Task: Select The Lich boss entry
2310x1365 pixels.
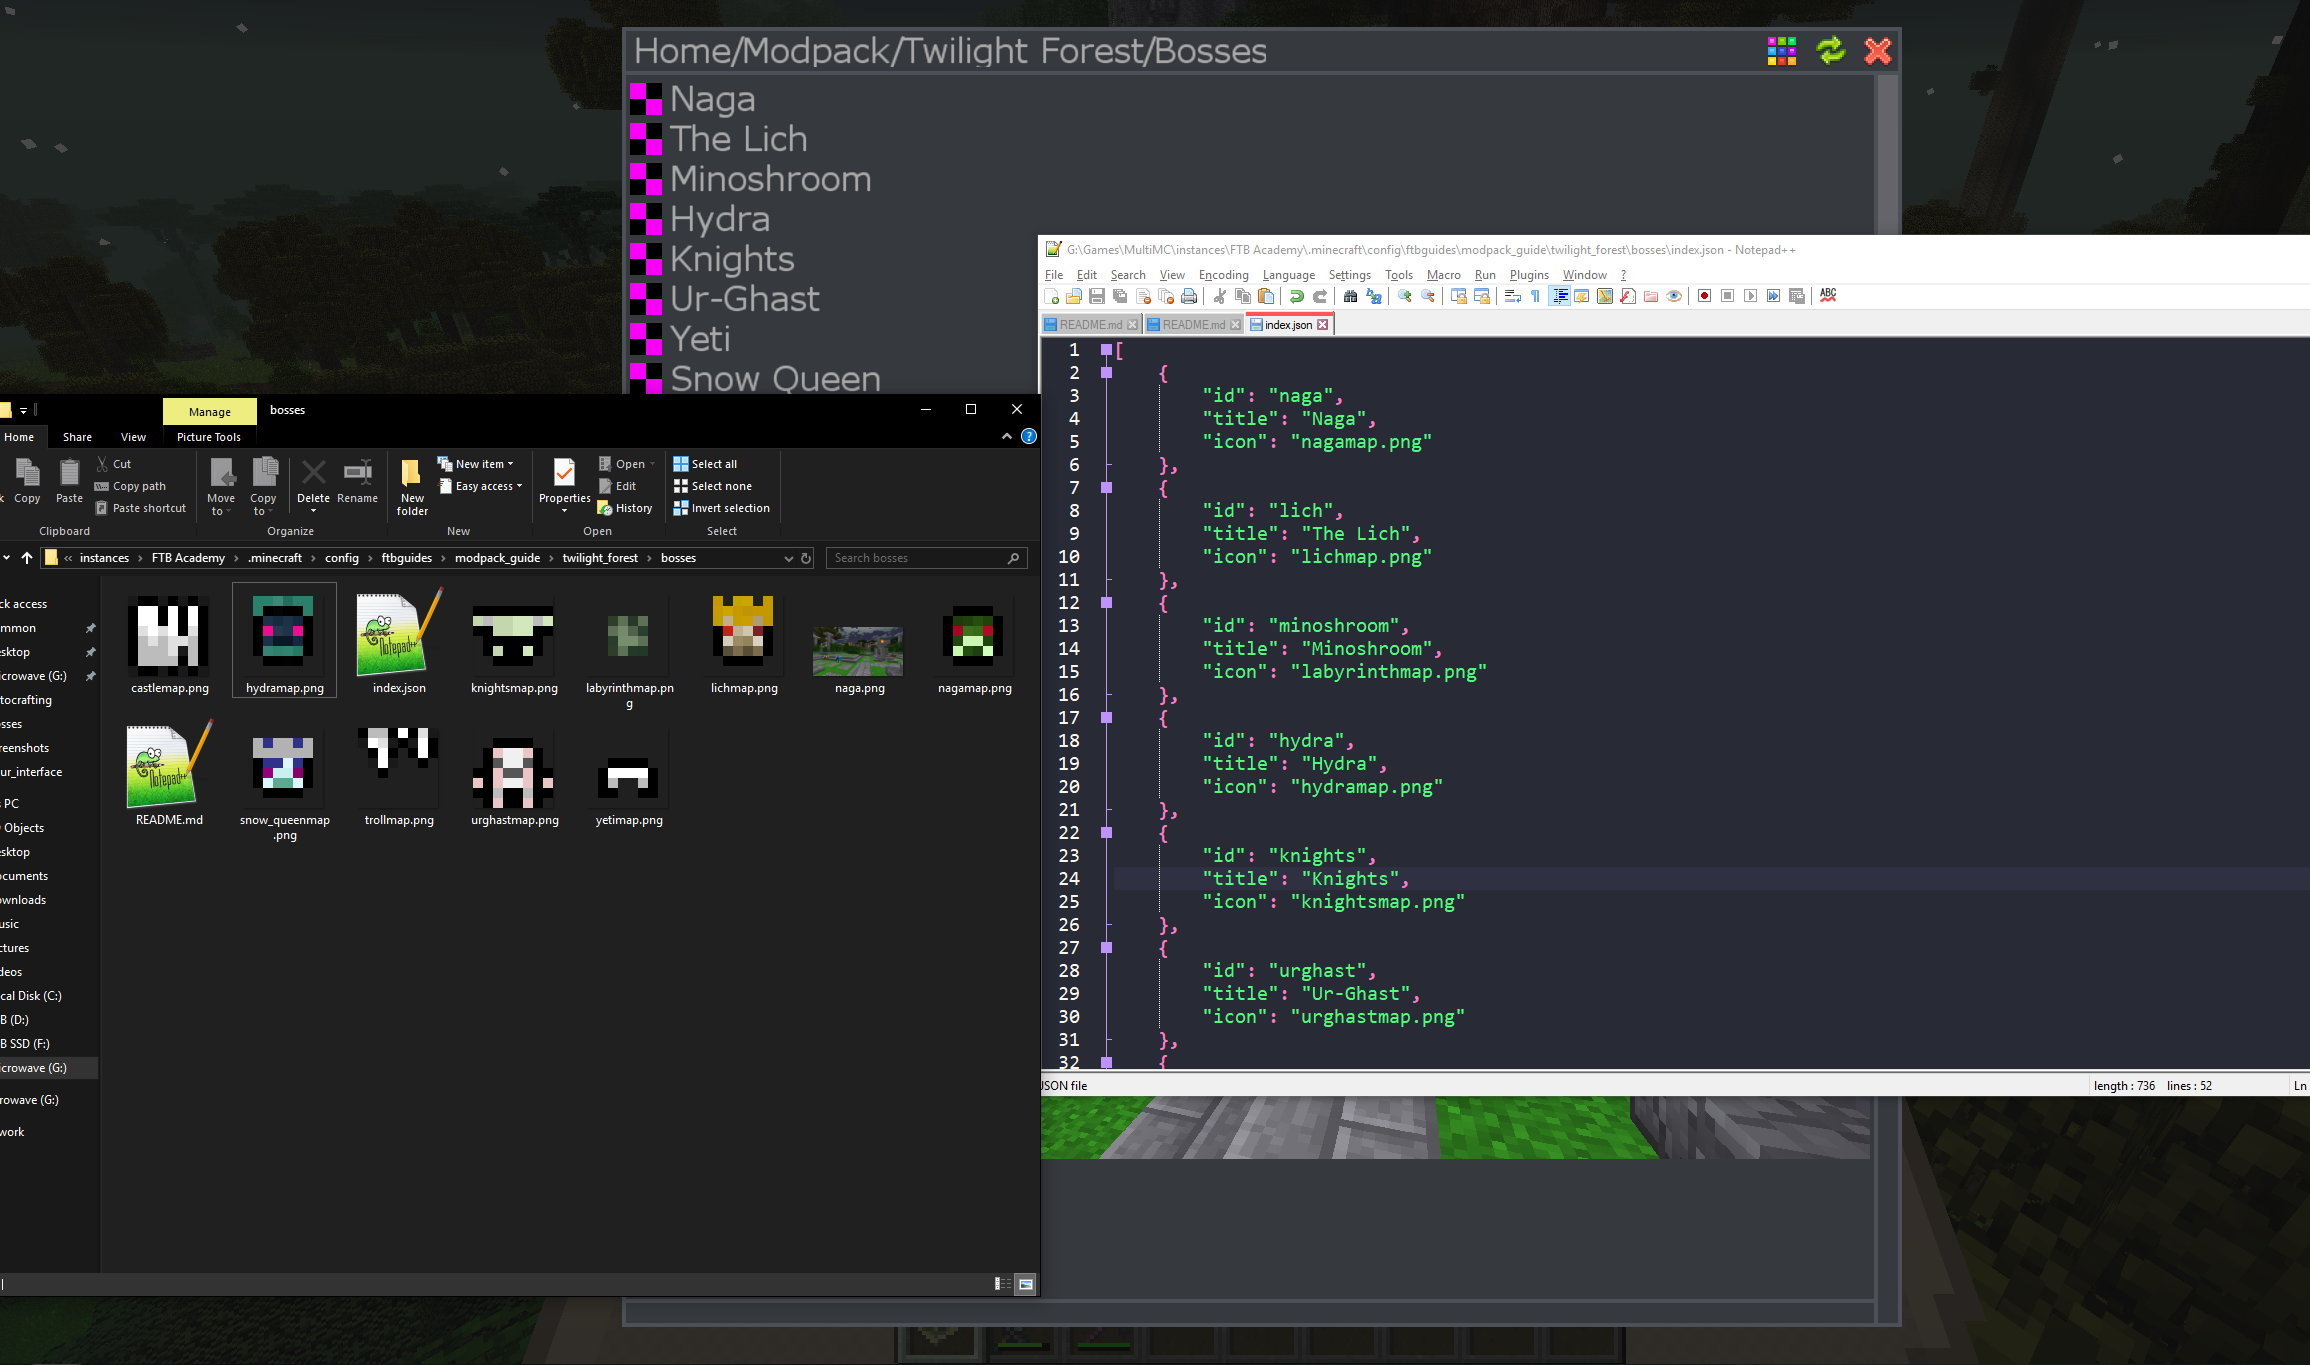Action: point(739,139)
